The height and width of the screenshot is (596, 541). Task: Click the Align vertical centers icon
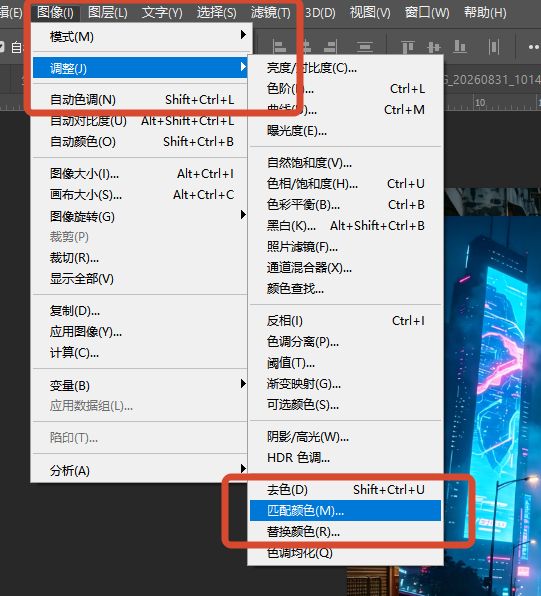click(434, 47)
